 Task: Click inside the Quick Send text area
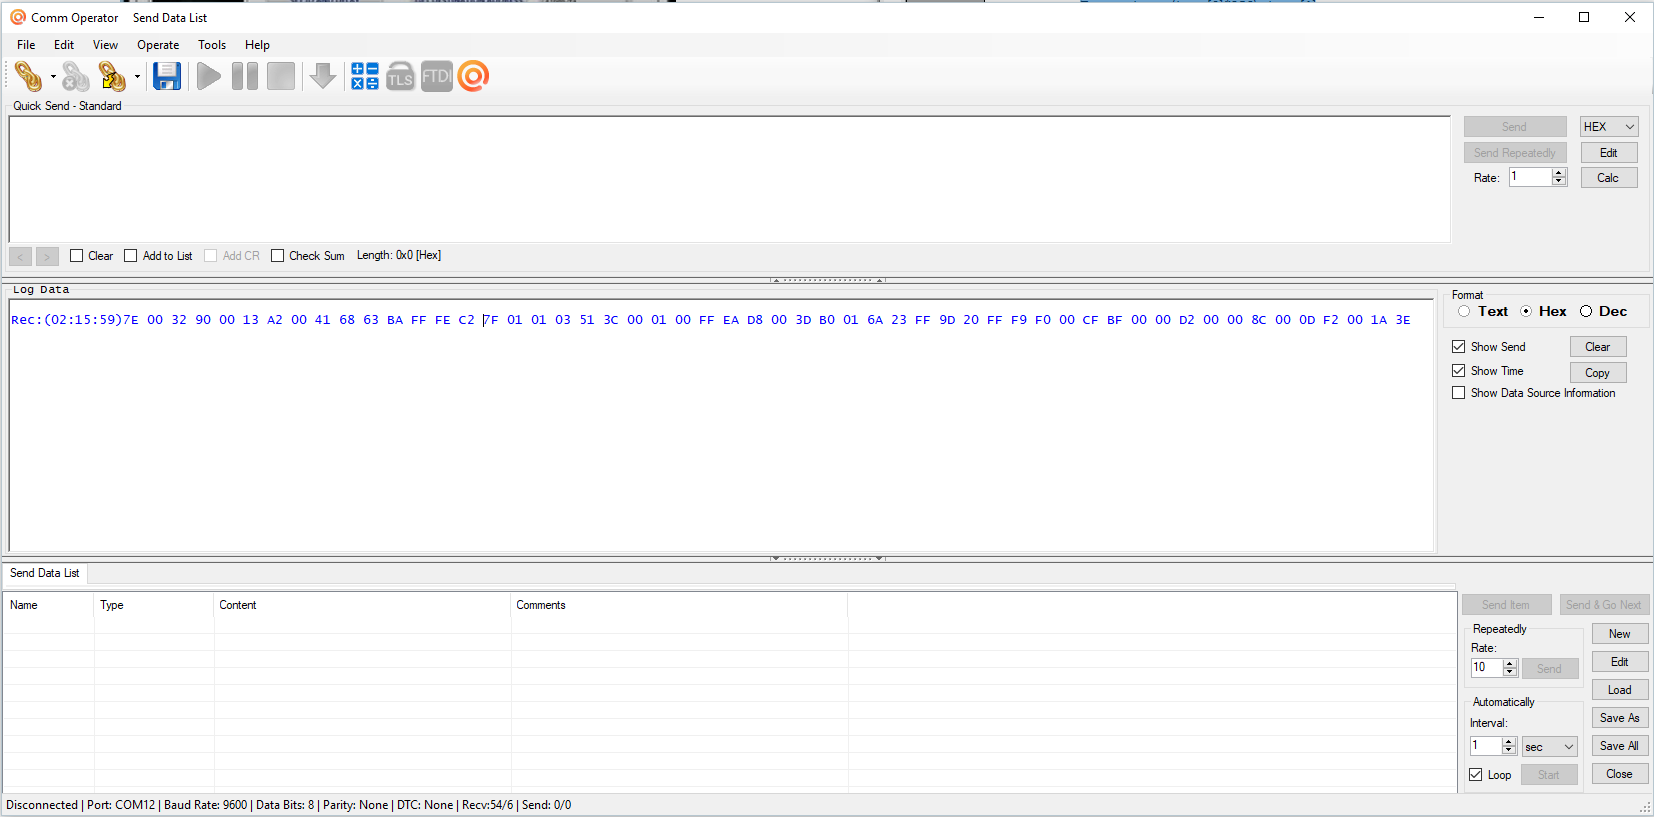click(730, 179)
